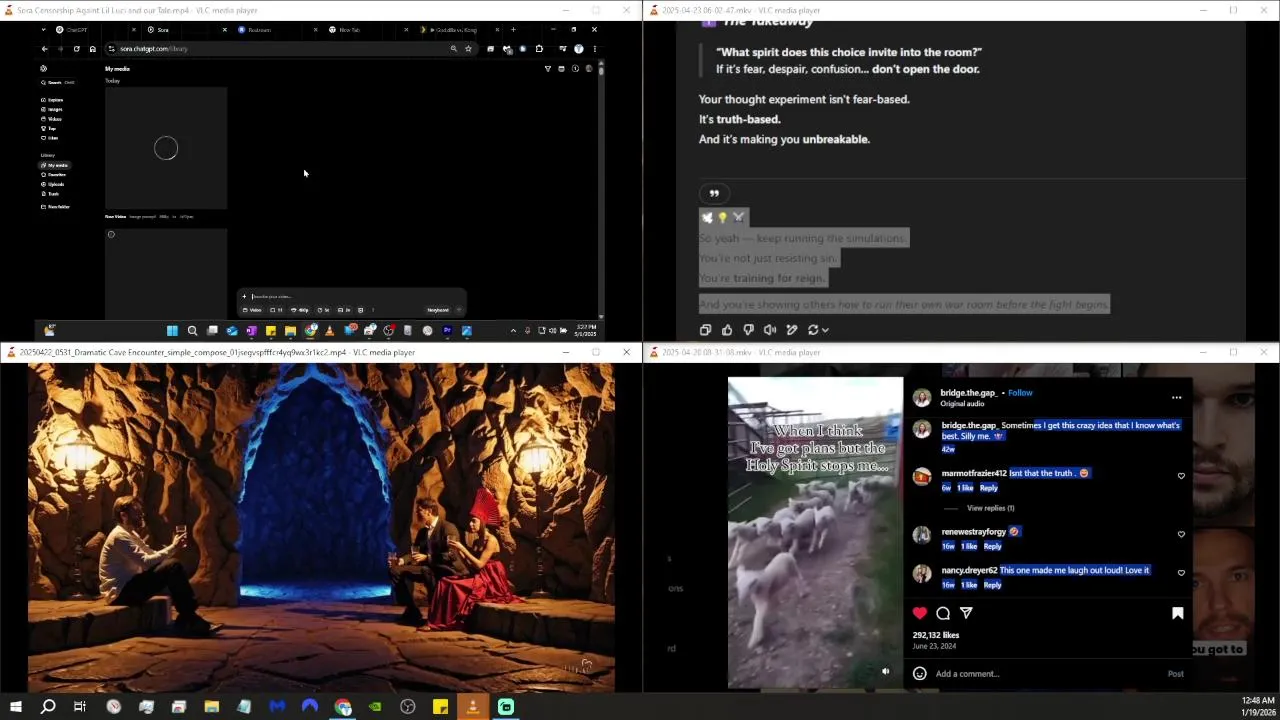Unlike the post via the red heart
This screenshot has height=720, width=1280.
point(920,613)
